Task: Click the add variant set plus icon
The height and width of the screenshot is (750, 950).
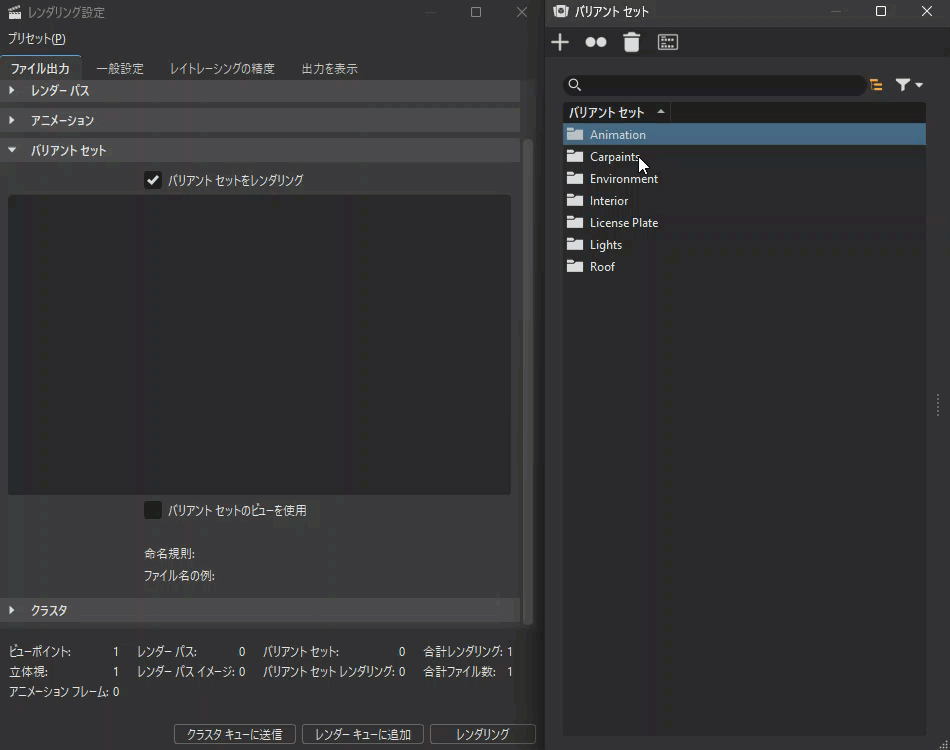Action: (560, 42)
